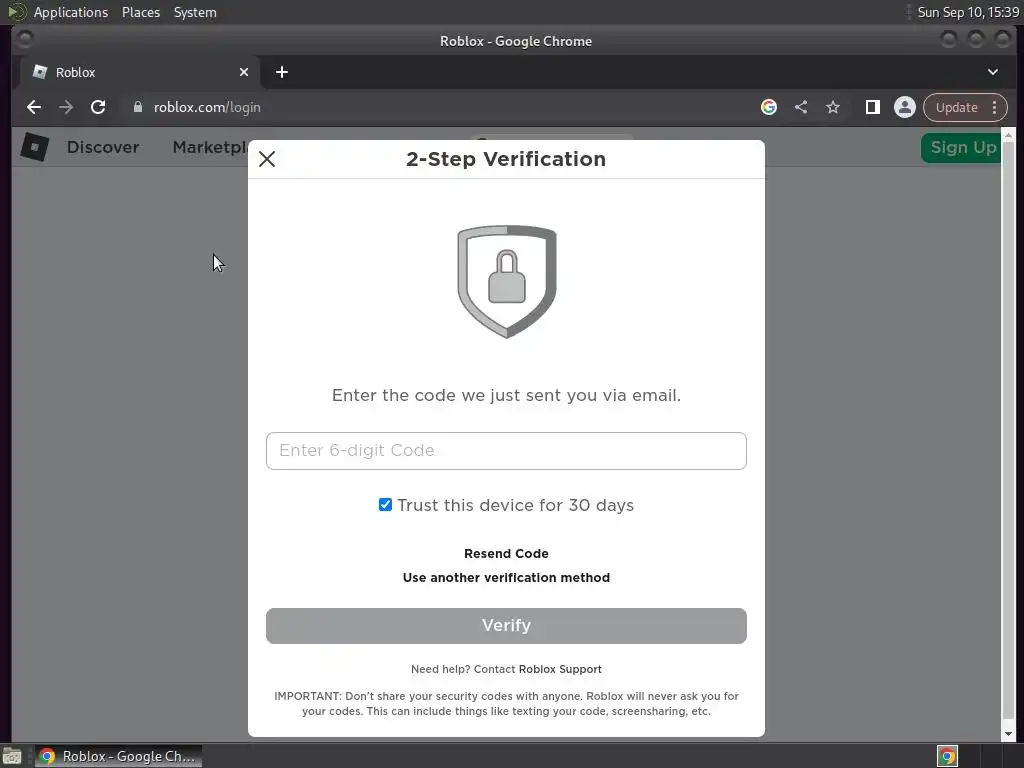Click the browser forward arrow
This screenshot has width=1024, height=768.
point(66,107)
